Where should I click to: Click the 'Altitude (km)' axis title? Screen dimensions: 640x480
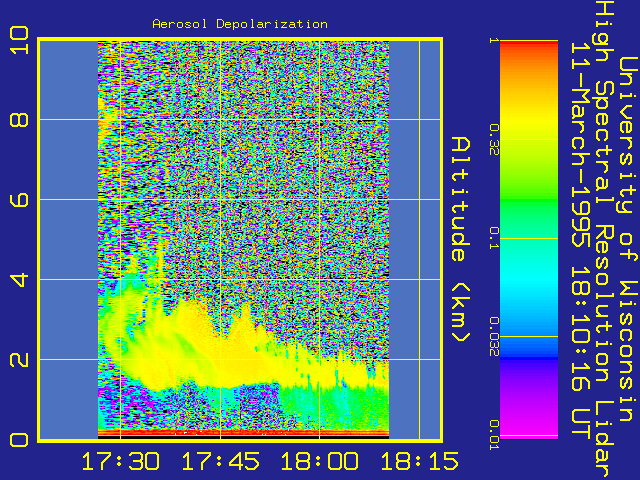[461, 239]
